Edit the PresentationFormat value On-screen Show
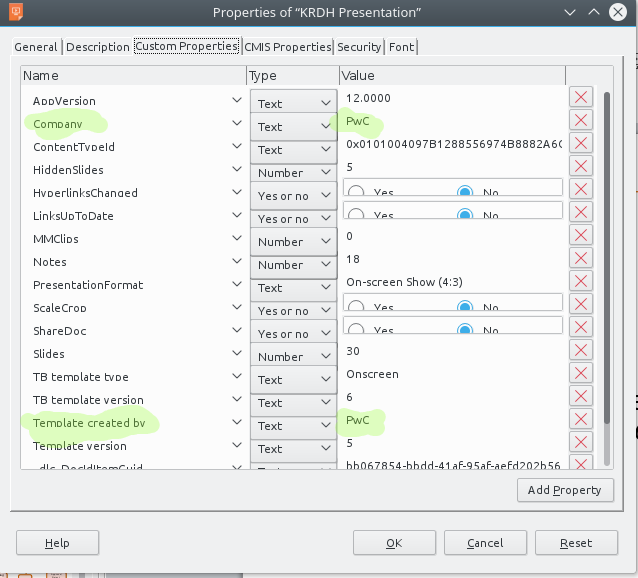Screen dimensions: 638x578 (452, 282)
